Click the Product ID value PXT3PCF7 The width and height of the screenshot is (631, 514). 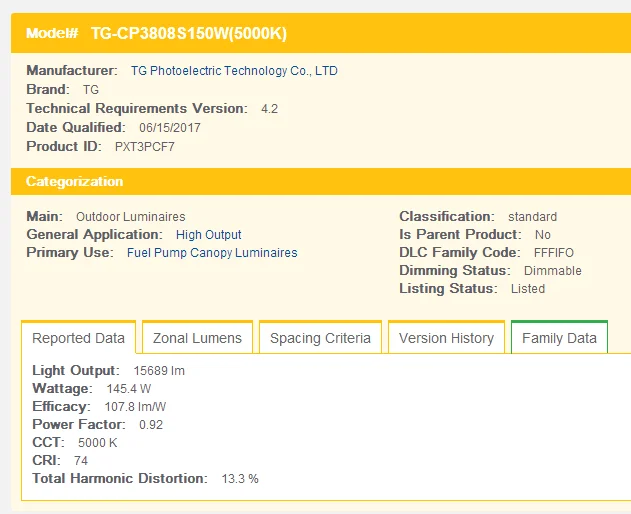click(145, 147)
